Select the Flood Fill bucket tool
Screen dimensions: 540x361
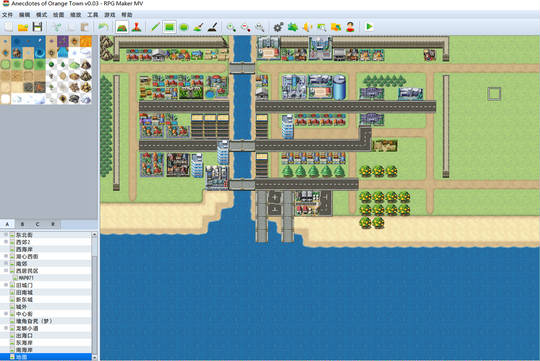pos(198,27)
